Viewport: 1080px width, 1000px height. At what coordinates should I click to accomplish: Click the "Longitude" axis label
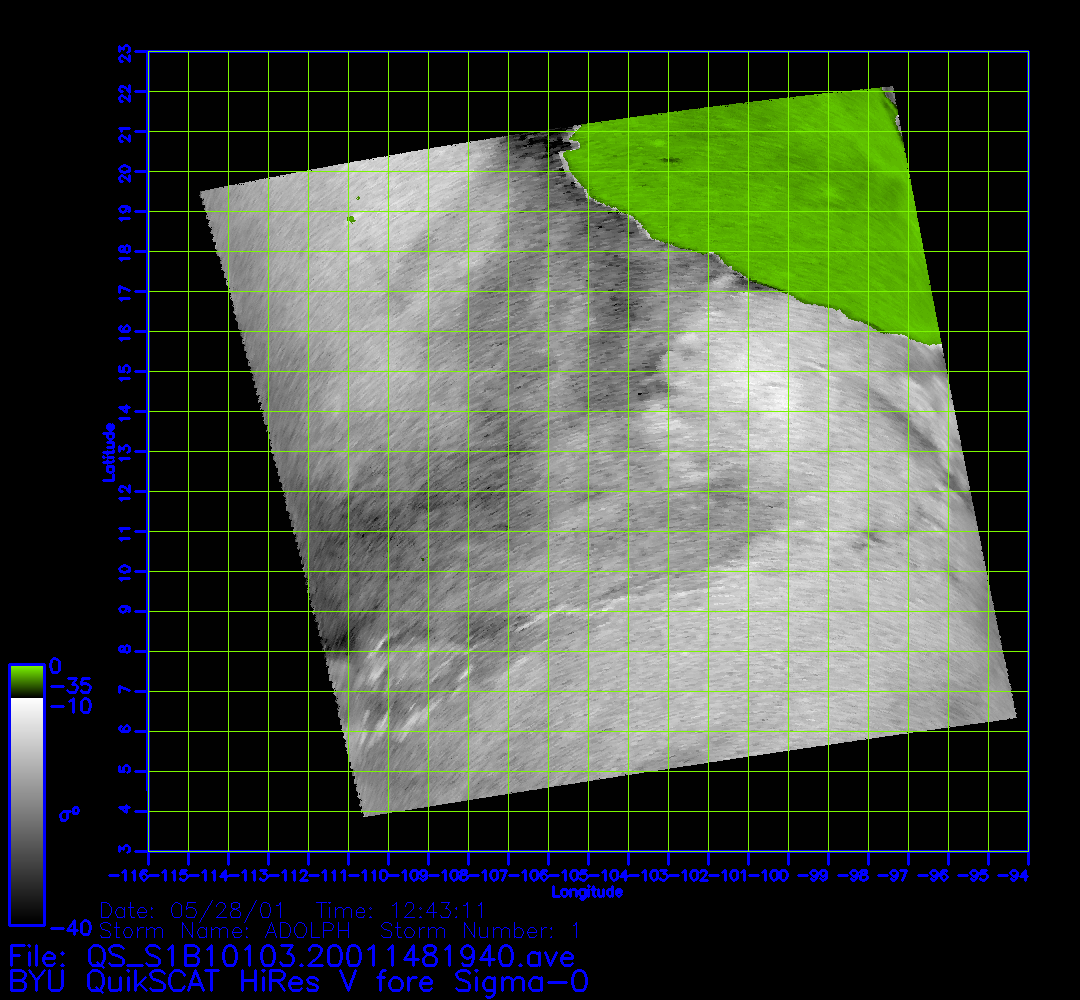tap(587, 892)
